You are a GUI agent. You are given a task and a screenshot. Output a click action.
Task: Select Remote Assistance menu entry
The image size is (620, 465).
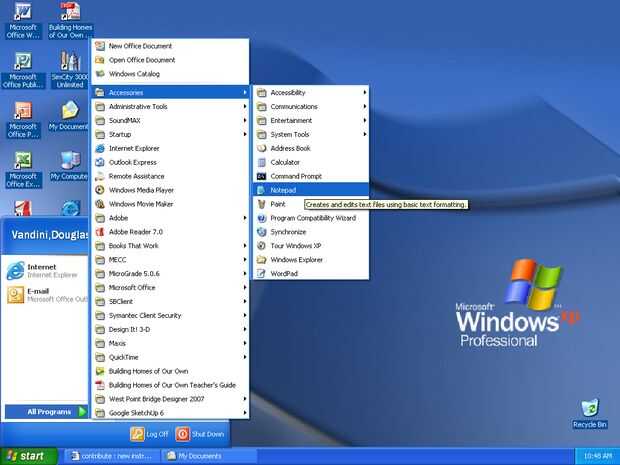tap(170, 176)
